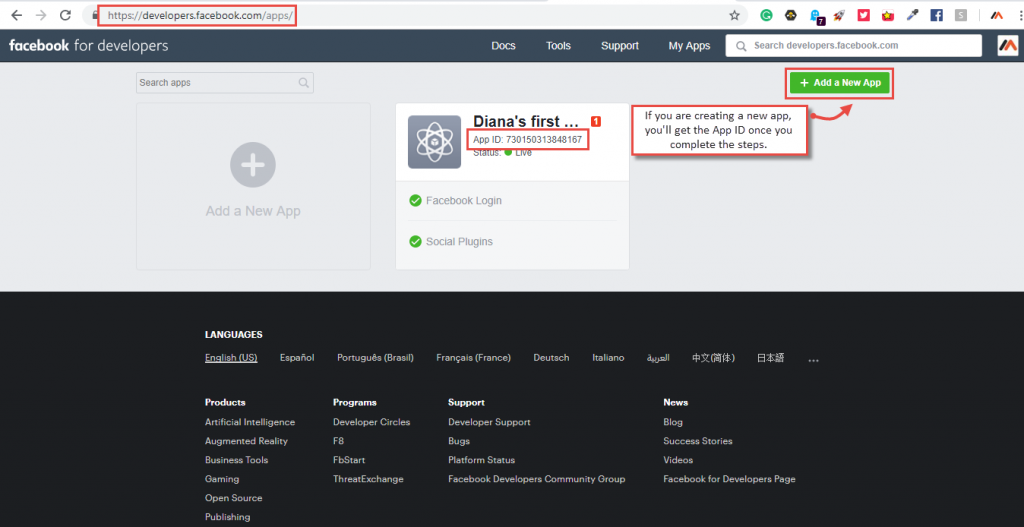Click the browser address bar URL
Image resolution: width=1024 pixels, height=527 pixels.
(200, 15)
